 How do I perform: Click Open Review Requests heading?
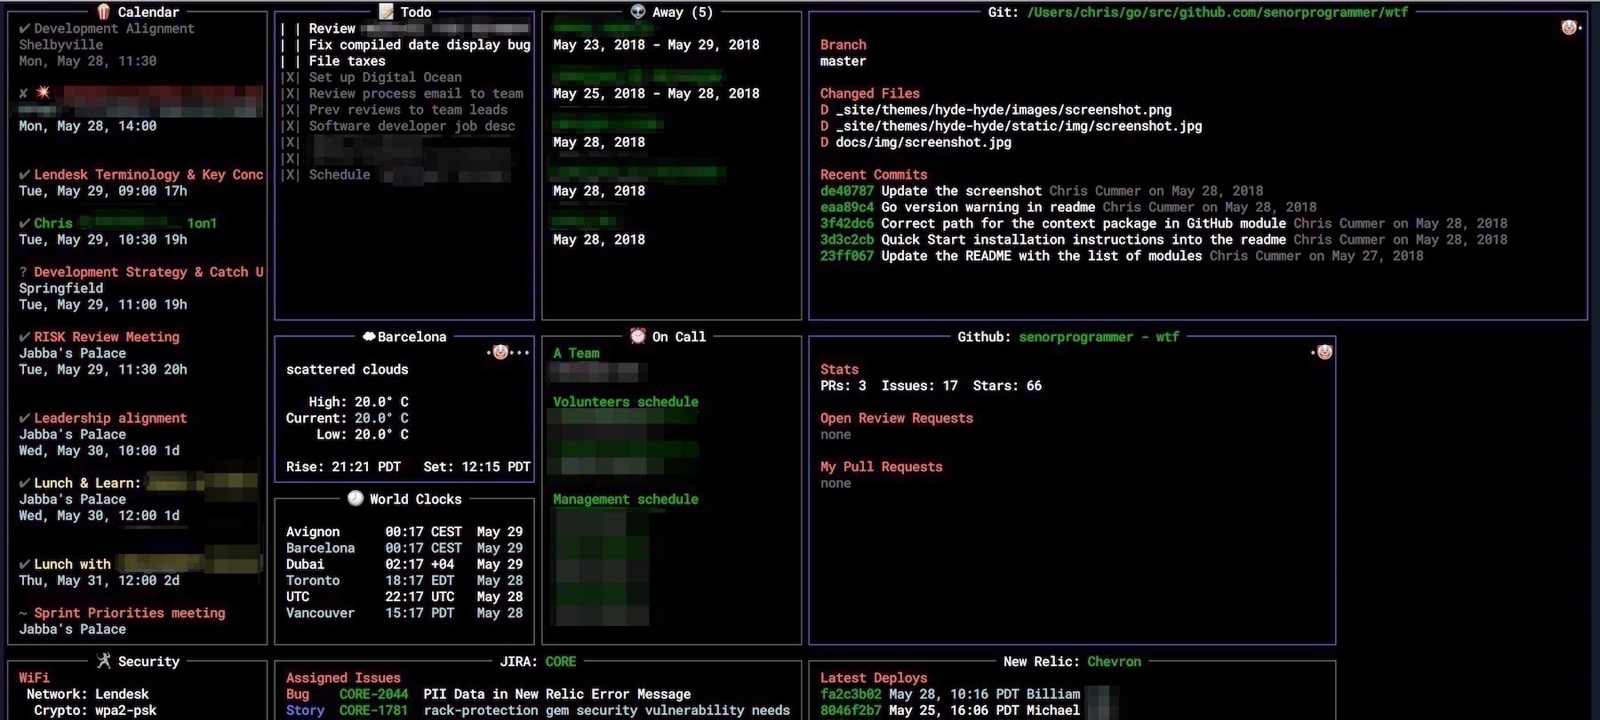point(896,418)
